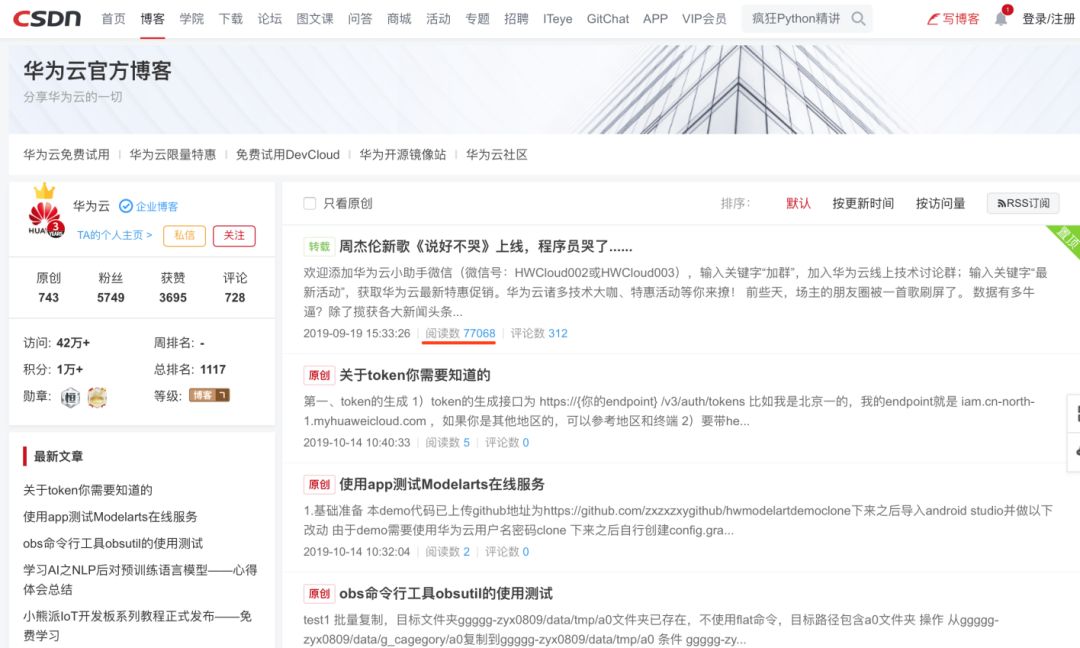Open 下载 in top navigation
Image resolution: width=1080 pixels, height=648 pixels.
tap(231, 19)
